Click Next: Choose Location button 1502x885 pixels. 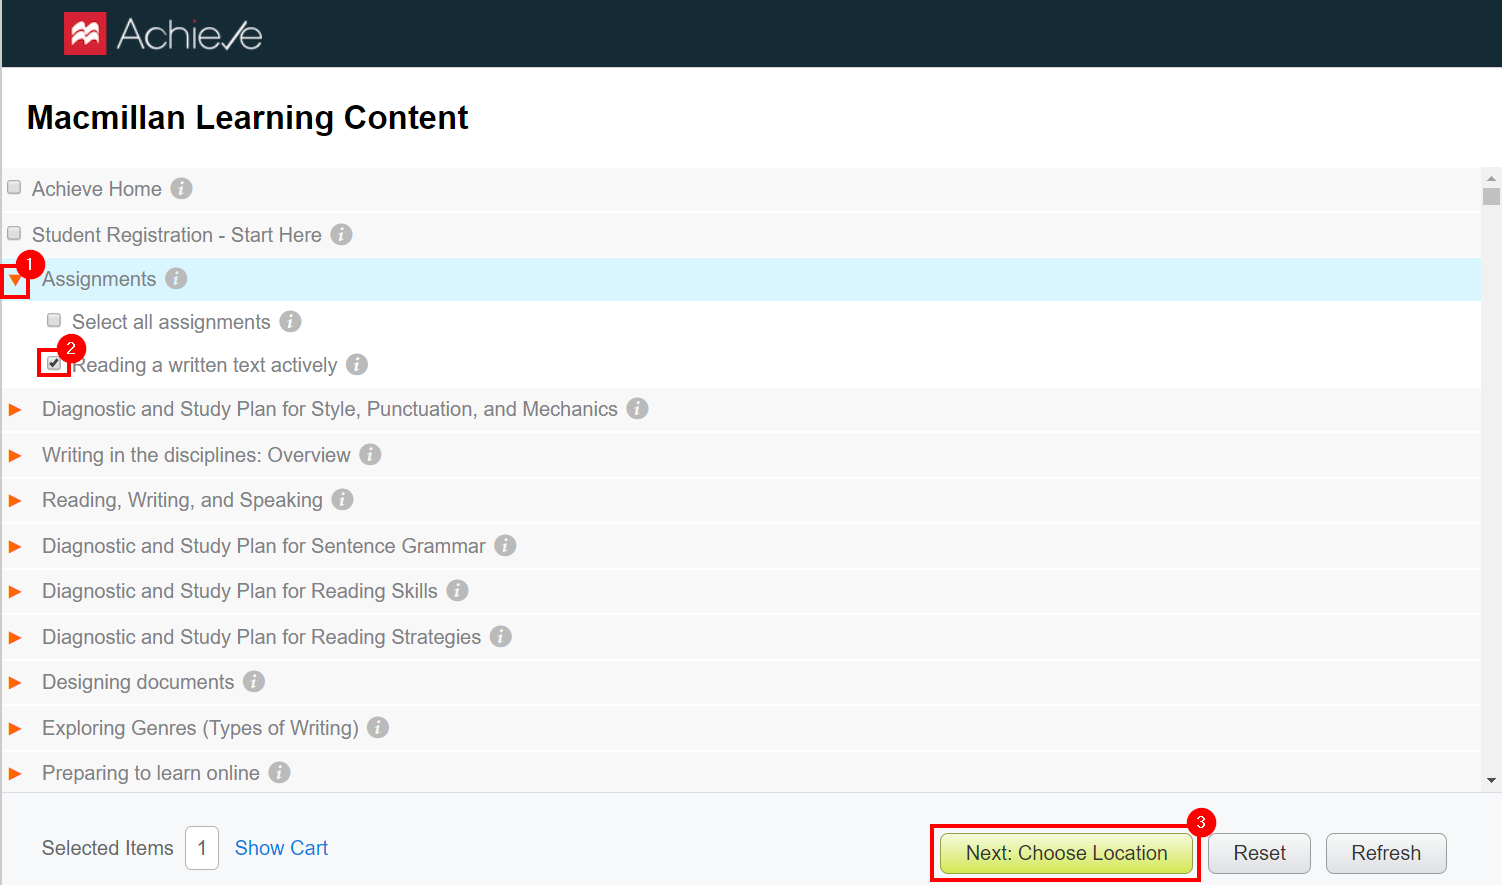(1065, 853)
